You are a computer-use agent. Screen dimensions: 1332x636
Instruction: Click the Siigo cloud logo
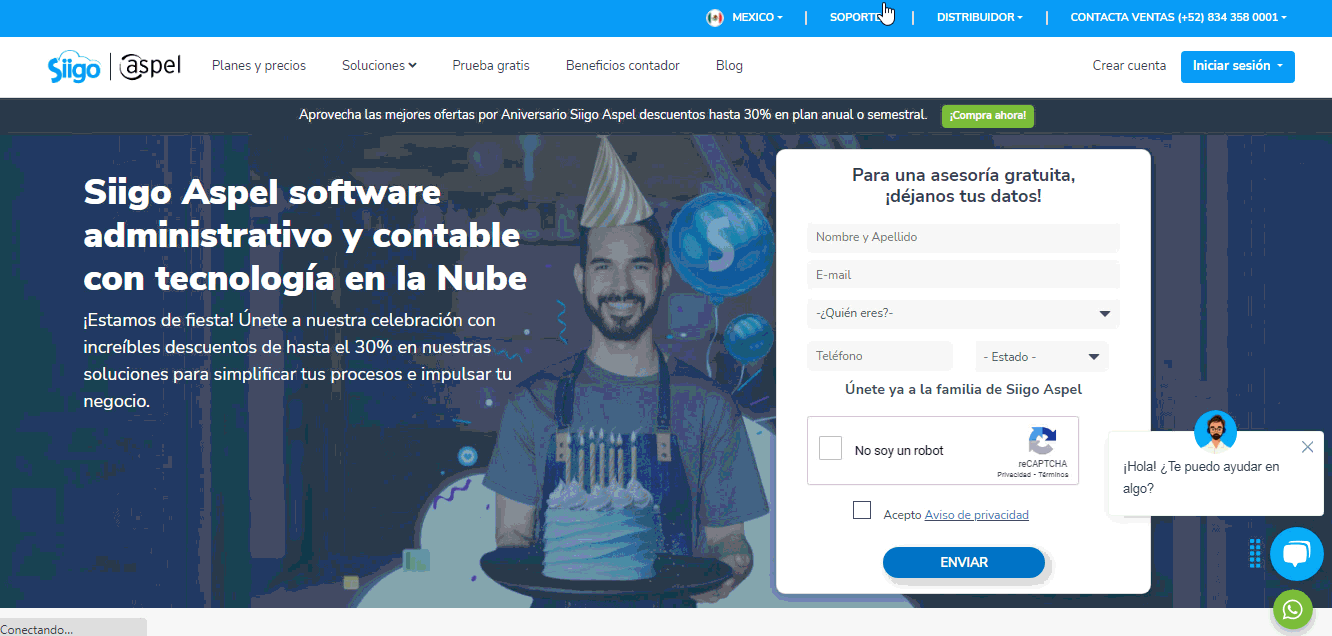pos(74,66)
